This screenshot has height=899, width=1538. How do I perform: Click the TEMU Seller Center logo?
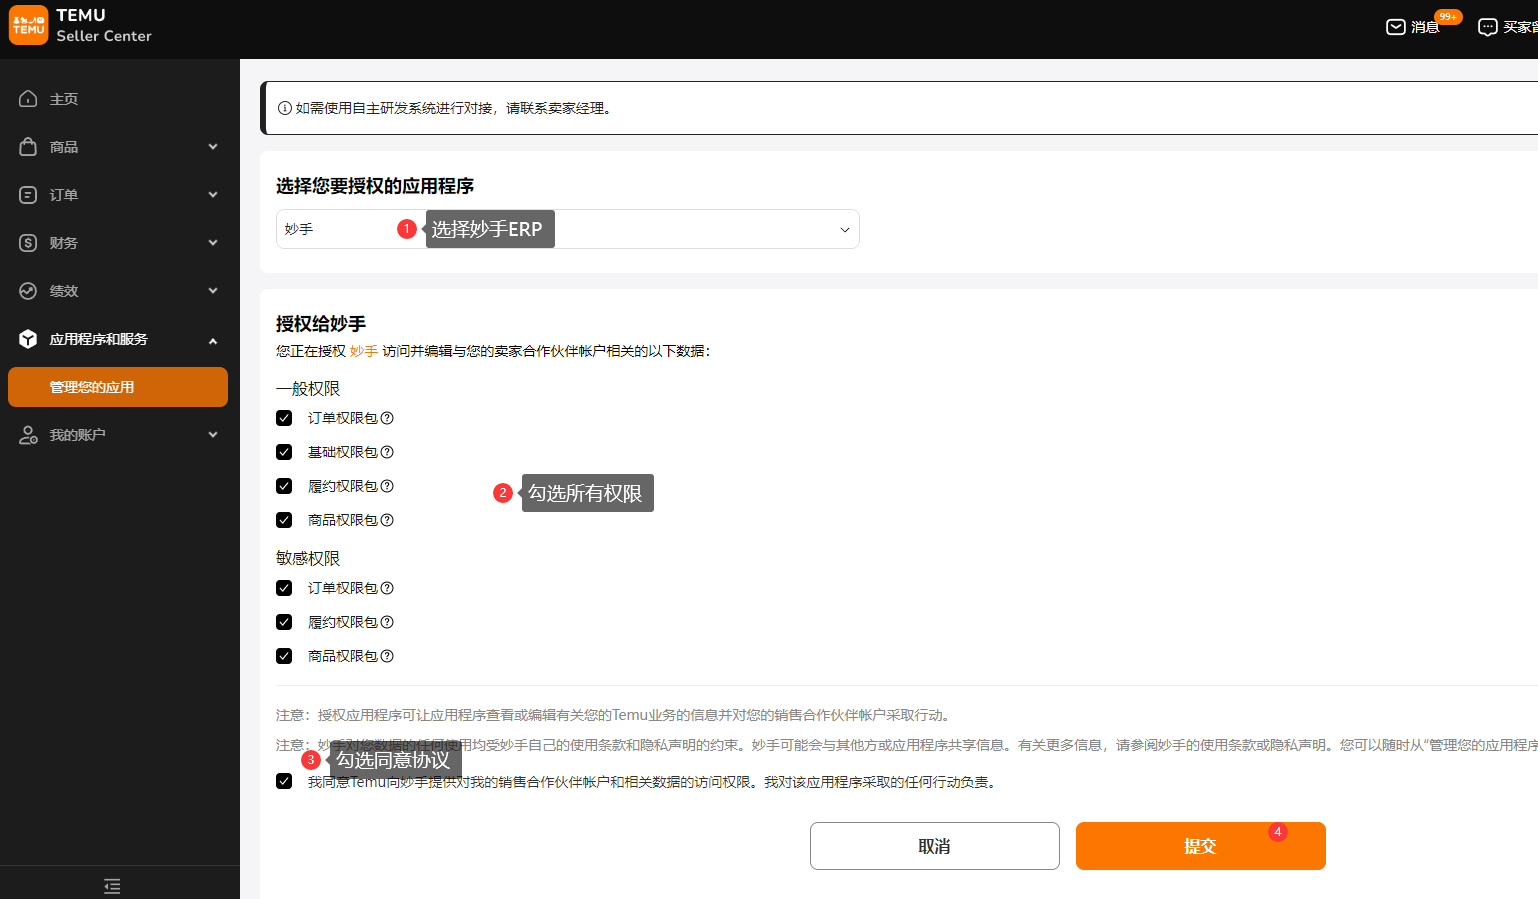[81, 25]
